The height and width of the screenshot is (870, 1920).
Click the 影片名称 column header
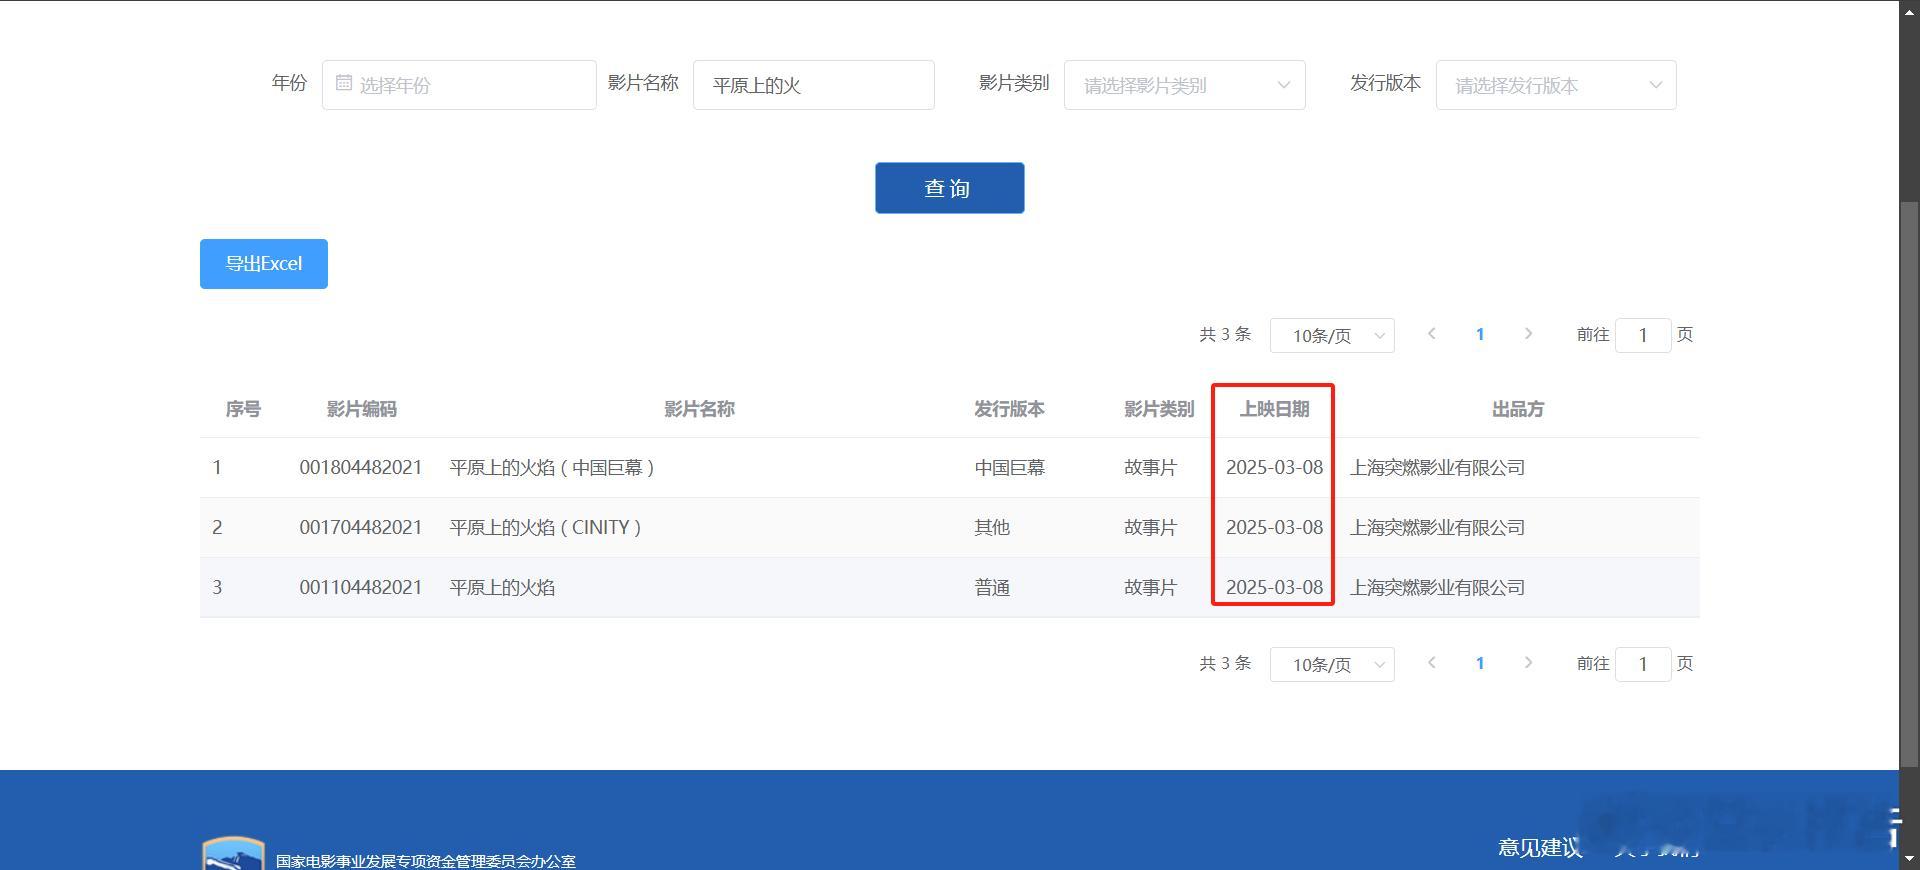pos(700,409)
